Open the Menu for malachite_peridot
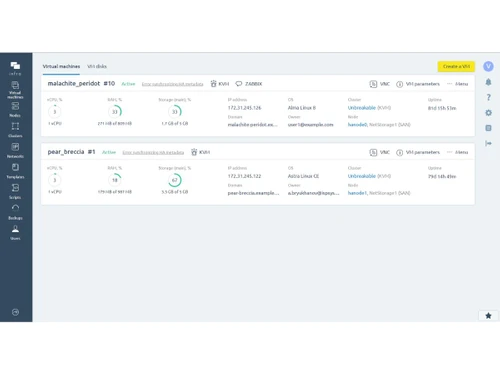 point(457,84)
